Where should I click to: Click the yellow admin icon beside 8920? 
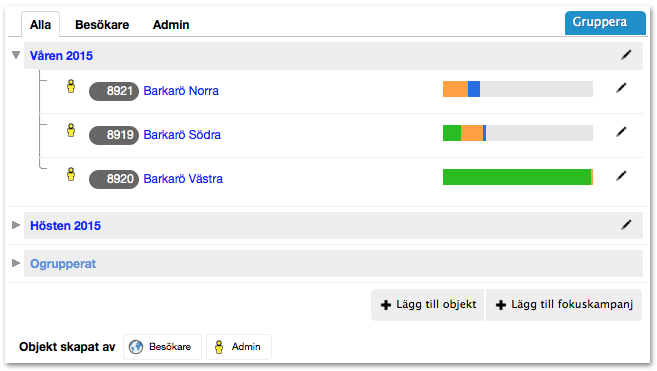click(x=71, y=174)
